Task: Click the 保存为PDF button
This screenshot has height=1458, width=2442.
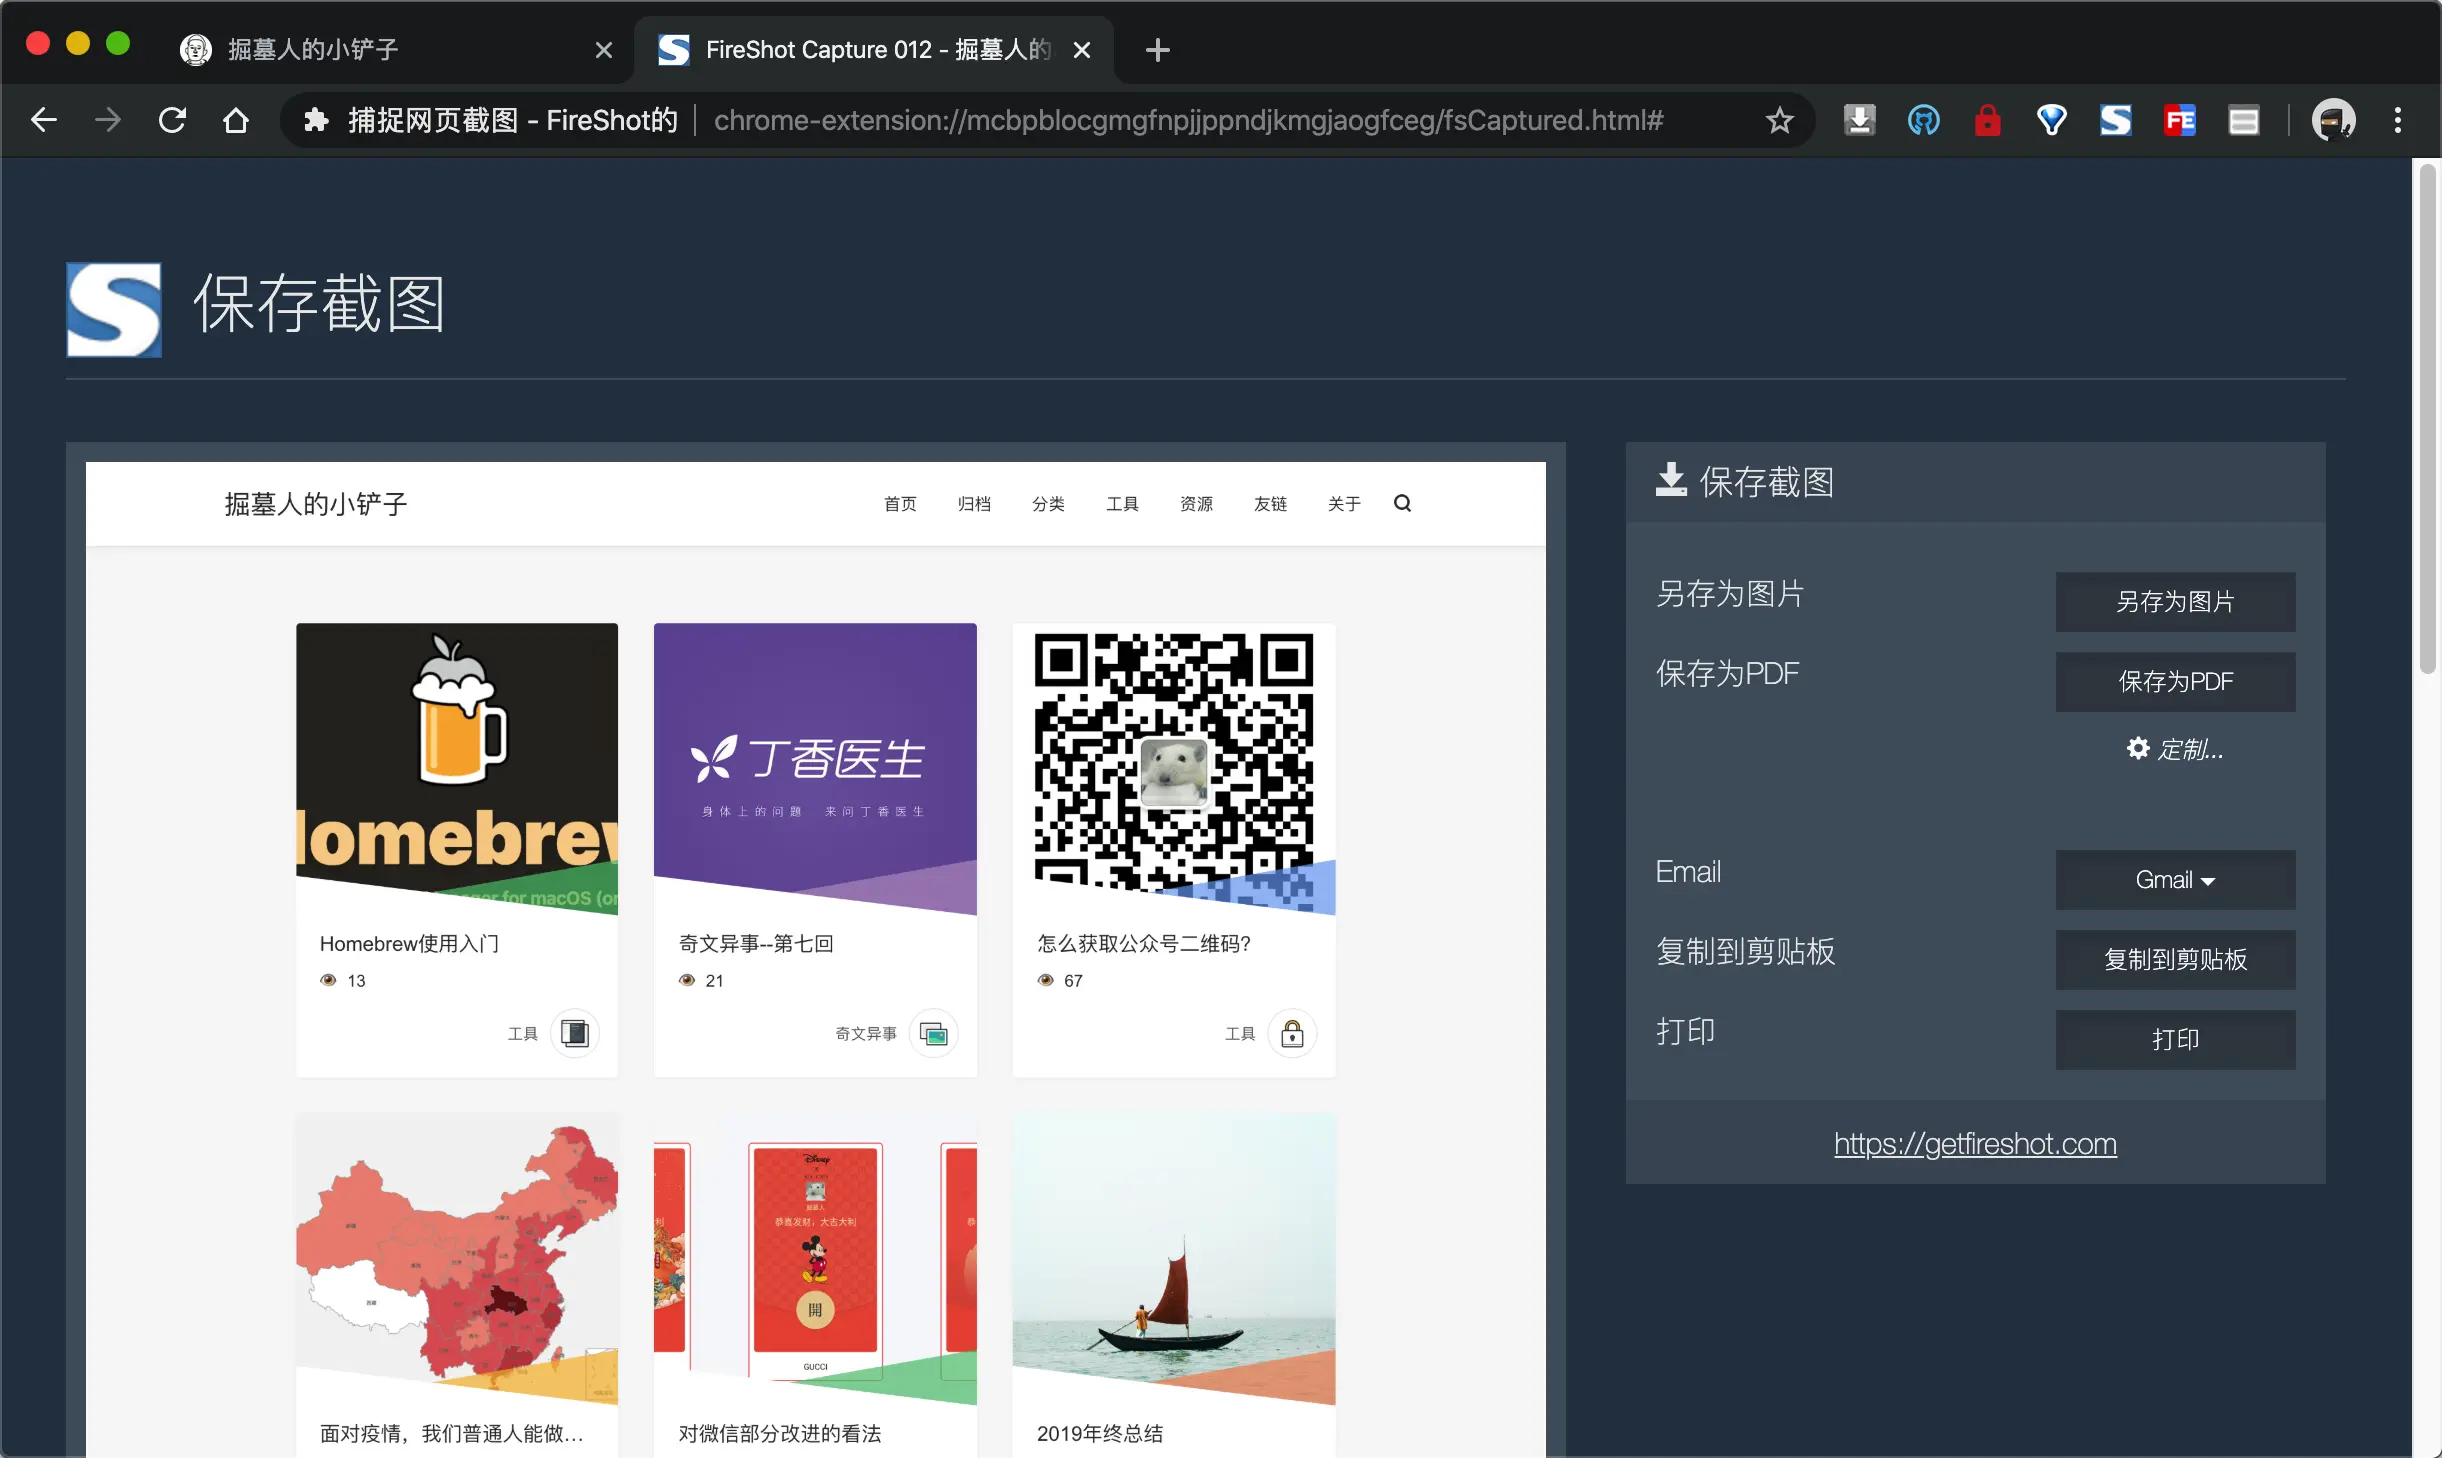Action: click(x=2174, y=682)
